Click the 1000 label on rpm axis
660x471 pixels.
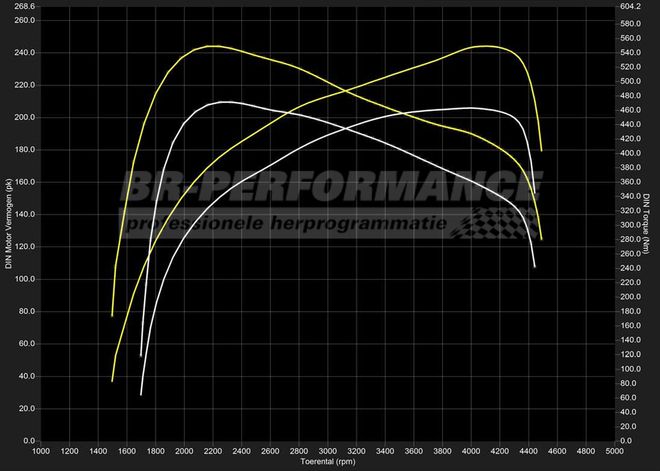click(x=41, y=451)
